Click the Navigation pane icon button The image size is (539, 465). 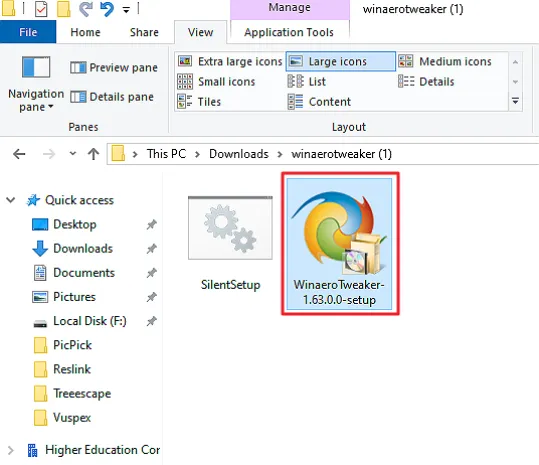pos(36,67)
